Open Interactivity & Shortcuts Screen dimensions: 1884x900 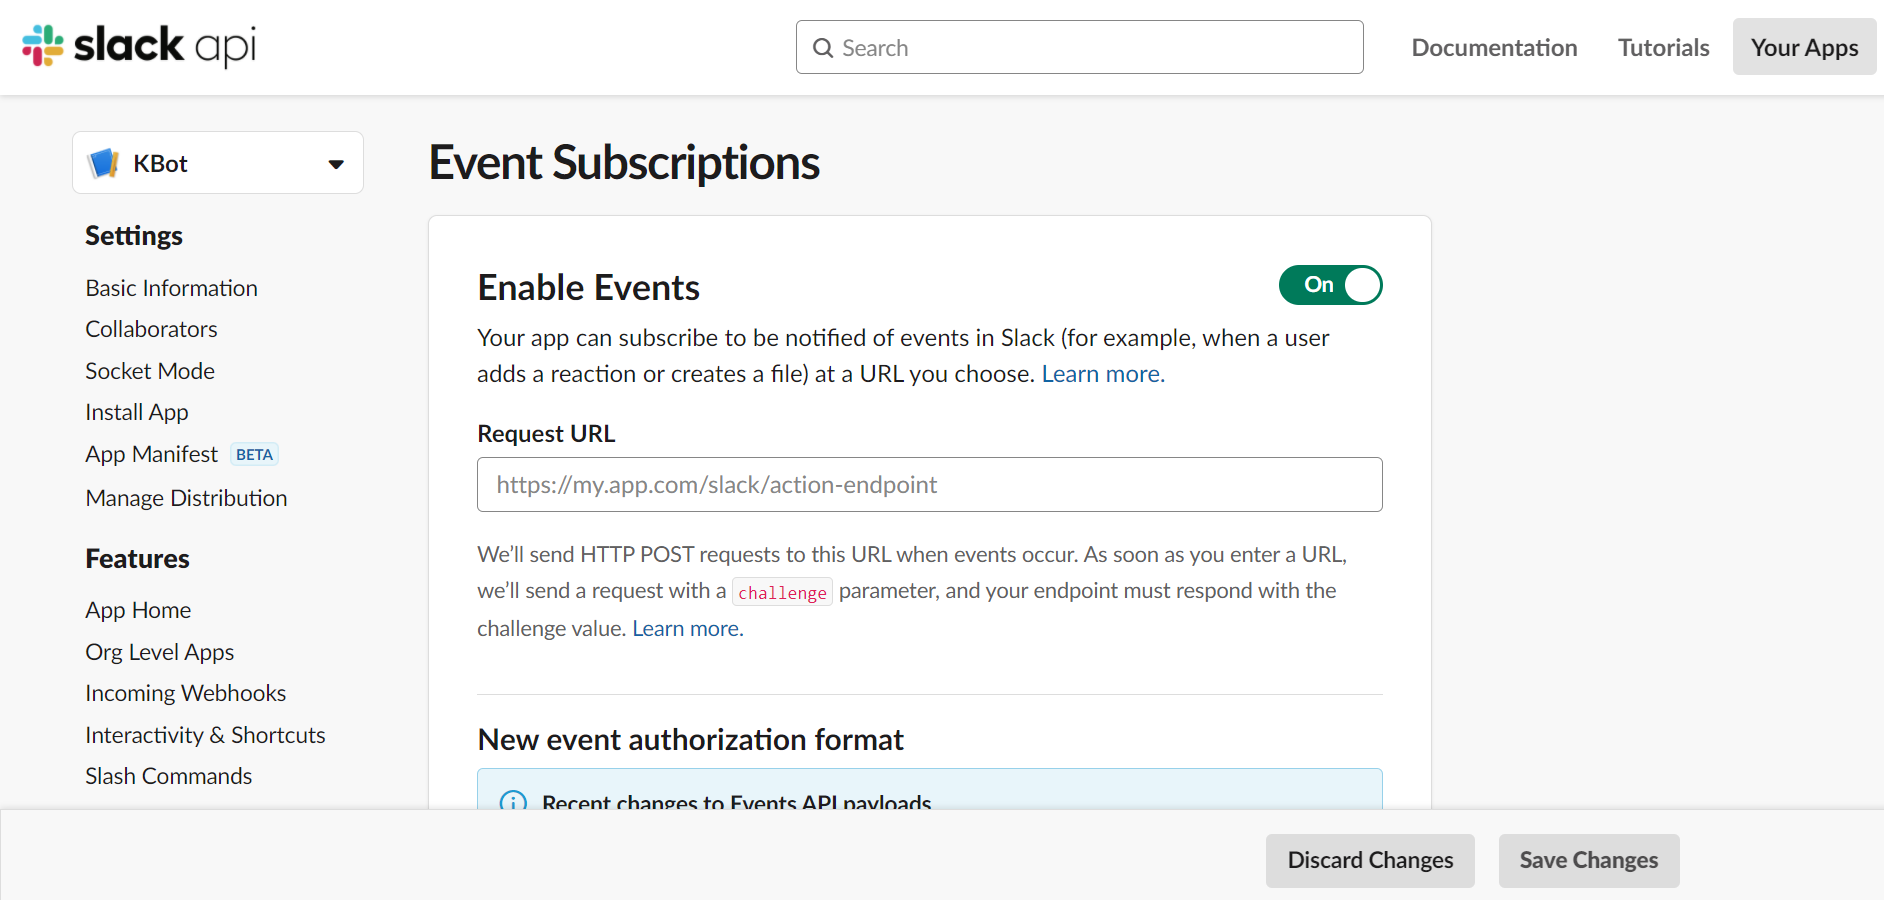(205, 735)
